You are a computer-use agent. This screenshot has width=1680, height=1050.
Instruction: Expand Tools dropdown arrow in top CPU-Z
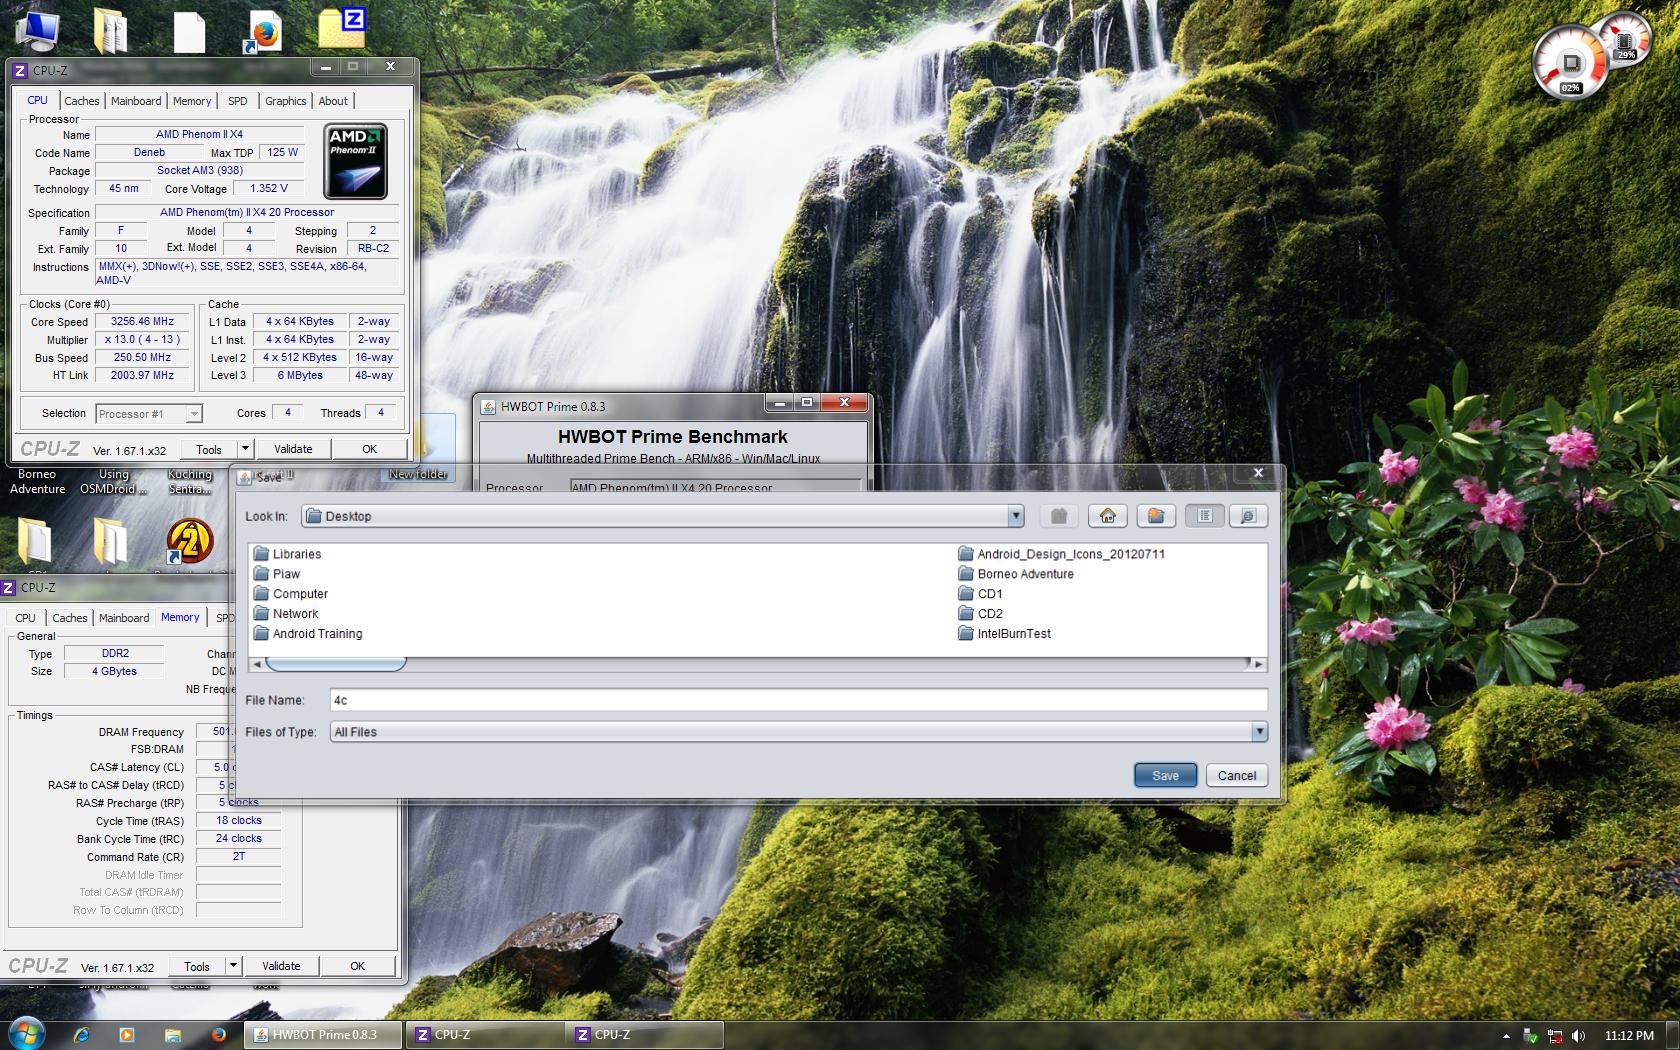246,449
